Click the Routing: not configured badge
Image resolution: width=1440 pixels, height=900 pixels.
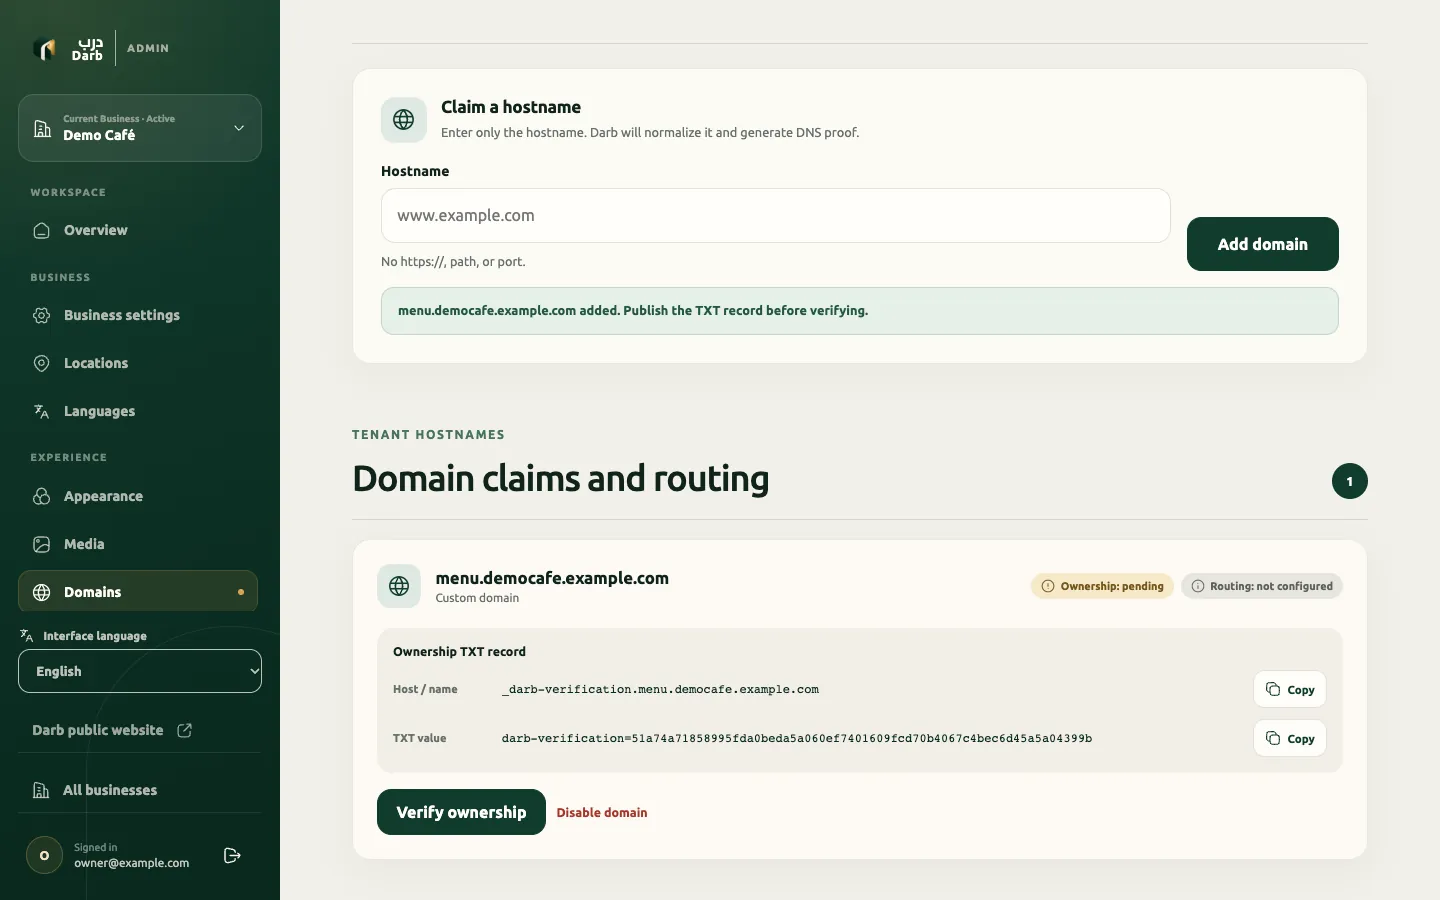pos(1262,586)
